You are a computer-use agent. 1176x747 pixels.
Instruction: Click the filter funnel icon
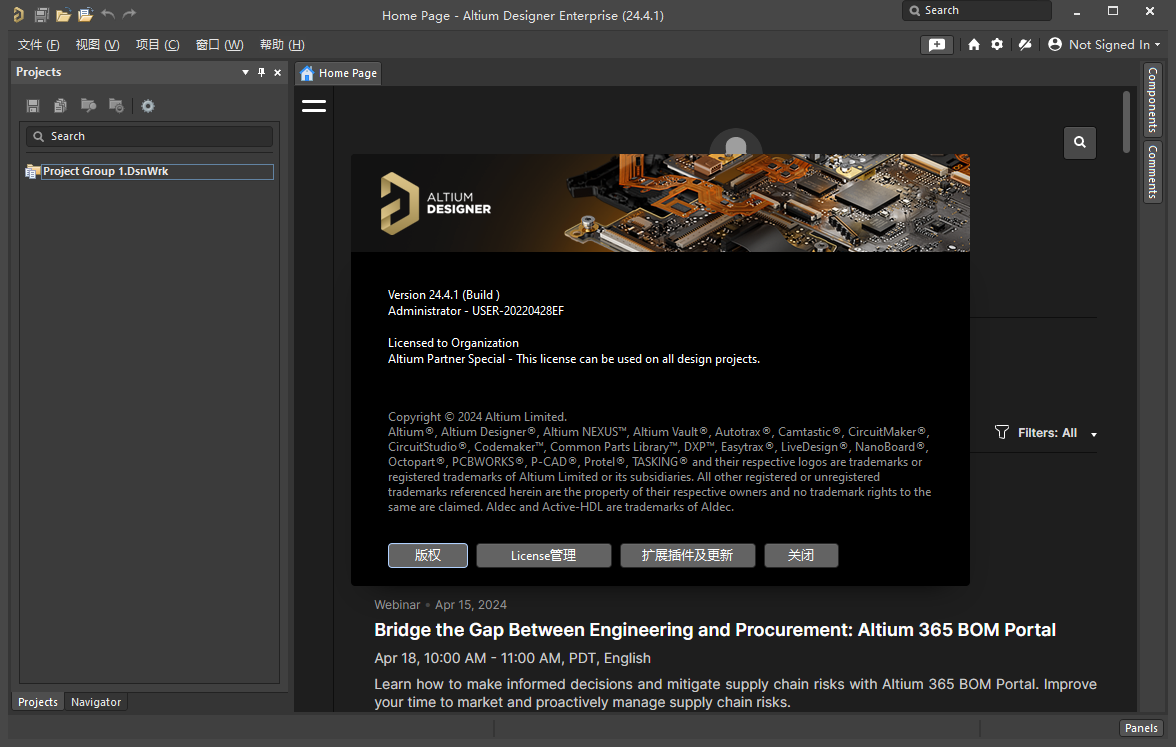coord(1001,432)
